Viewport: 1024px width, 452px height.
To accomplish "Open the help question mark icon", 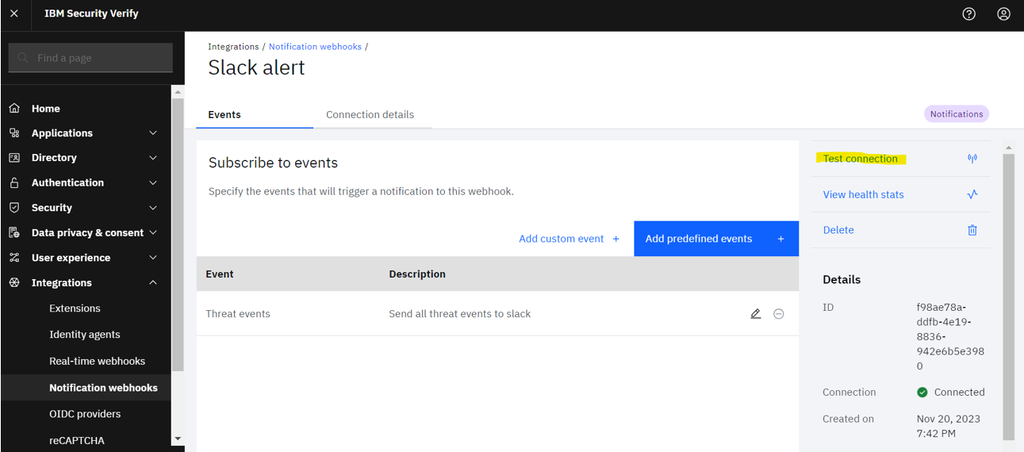I will [x=969, y=14].
